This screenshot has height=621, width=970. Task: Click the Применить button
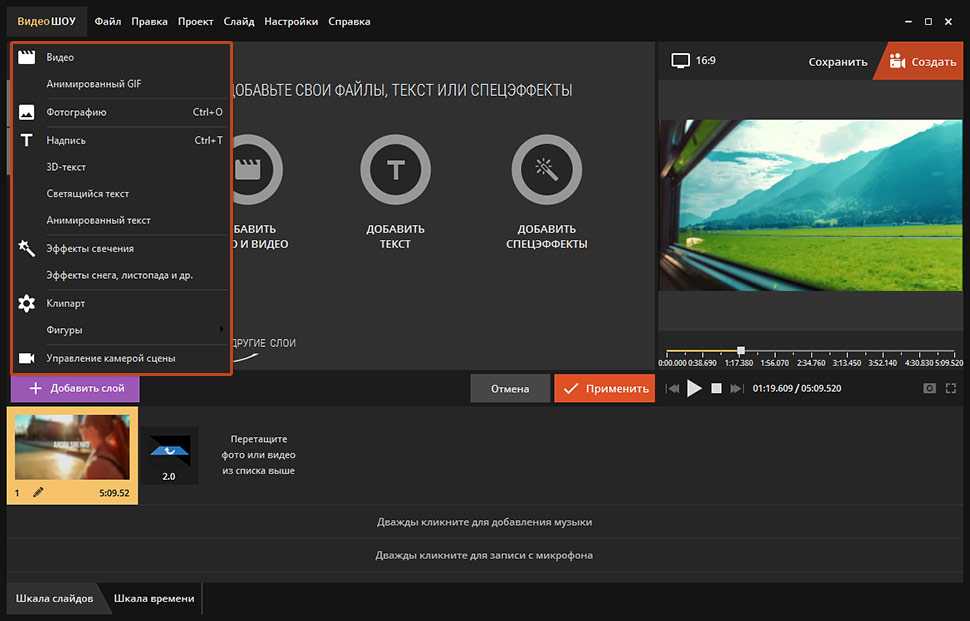(604, 388)
